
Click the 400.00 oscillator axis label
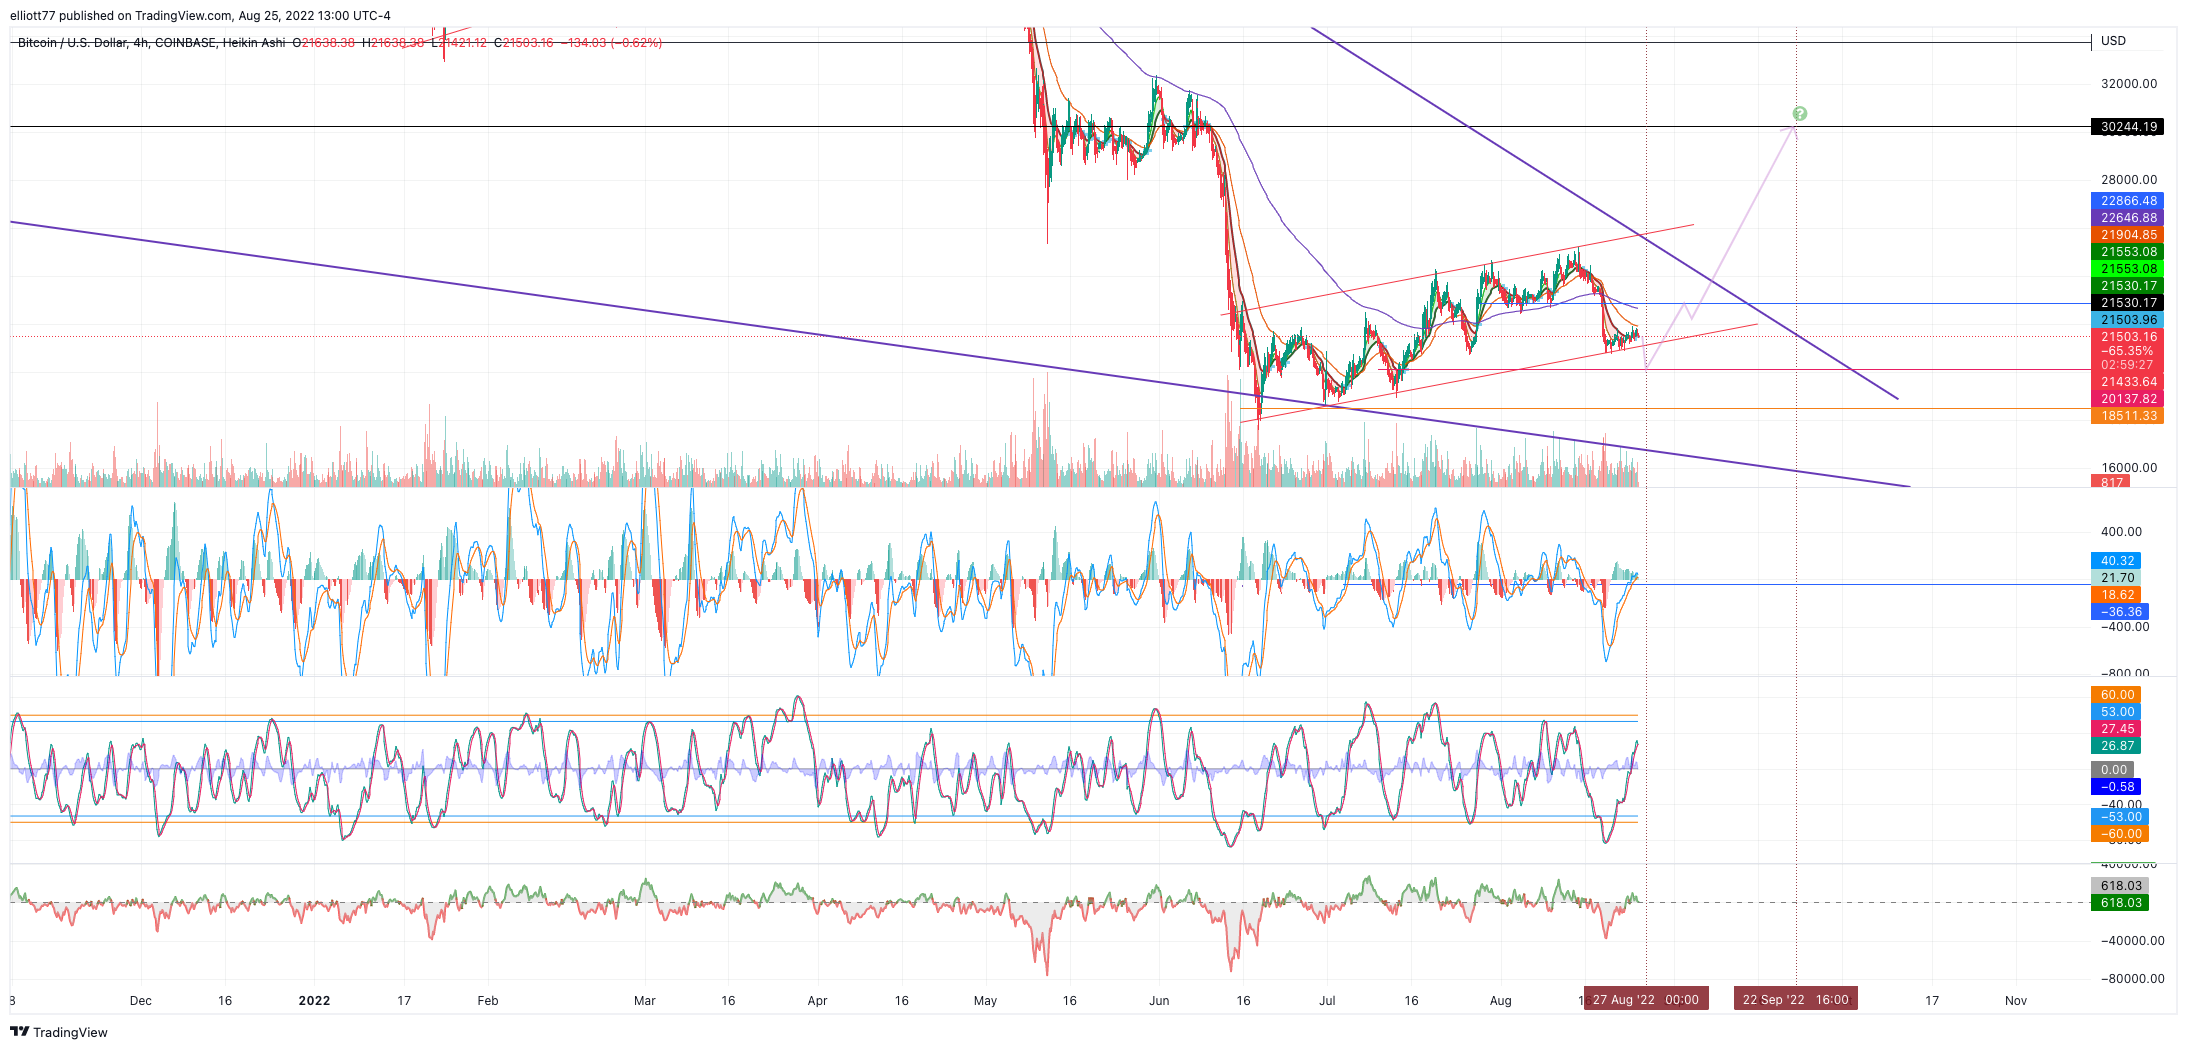point(2121,532)
